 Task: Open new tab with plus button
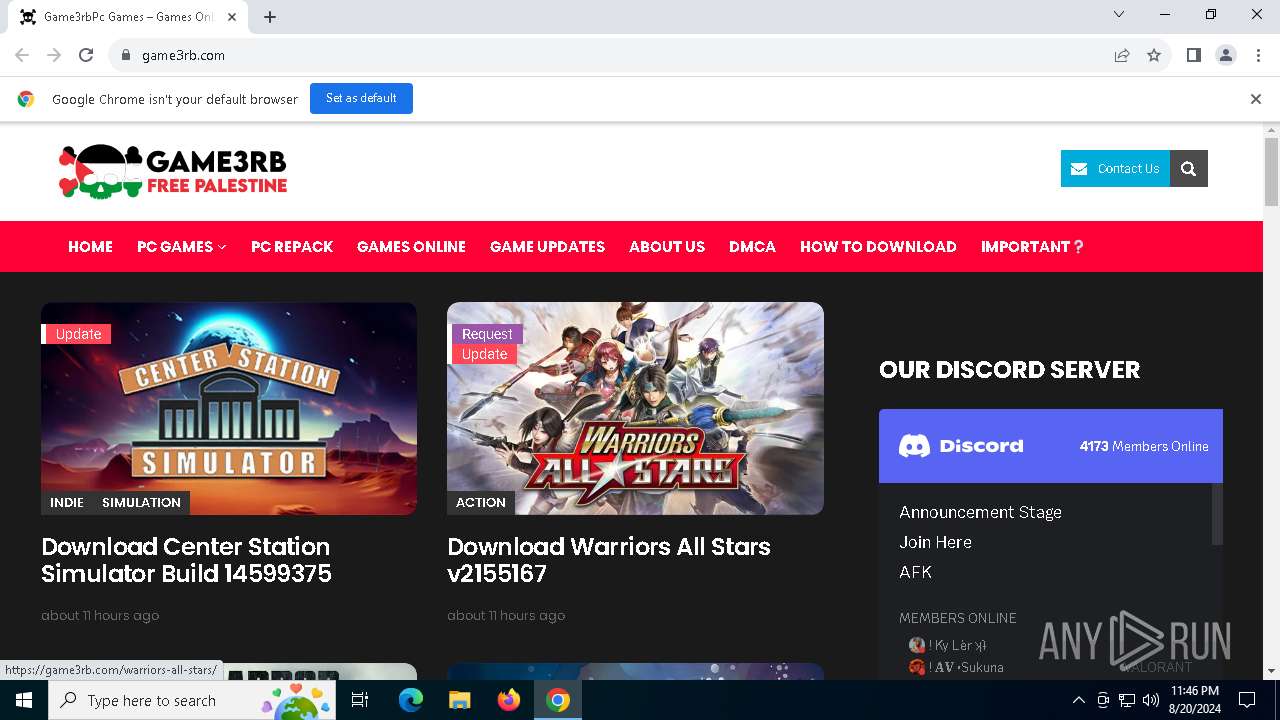(x=270, y=17)
